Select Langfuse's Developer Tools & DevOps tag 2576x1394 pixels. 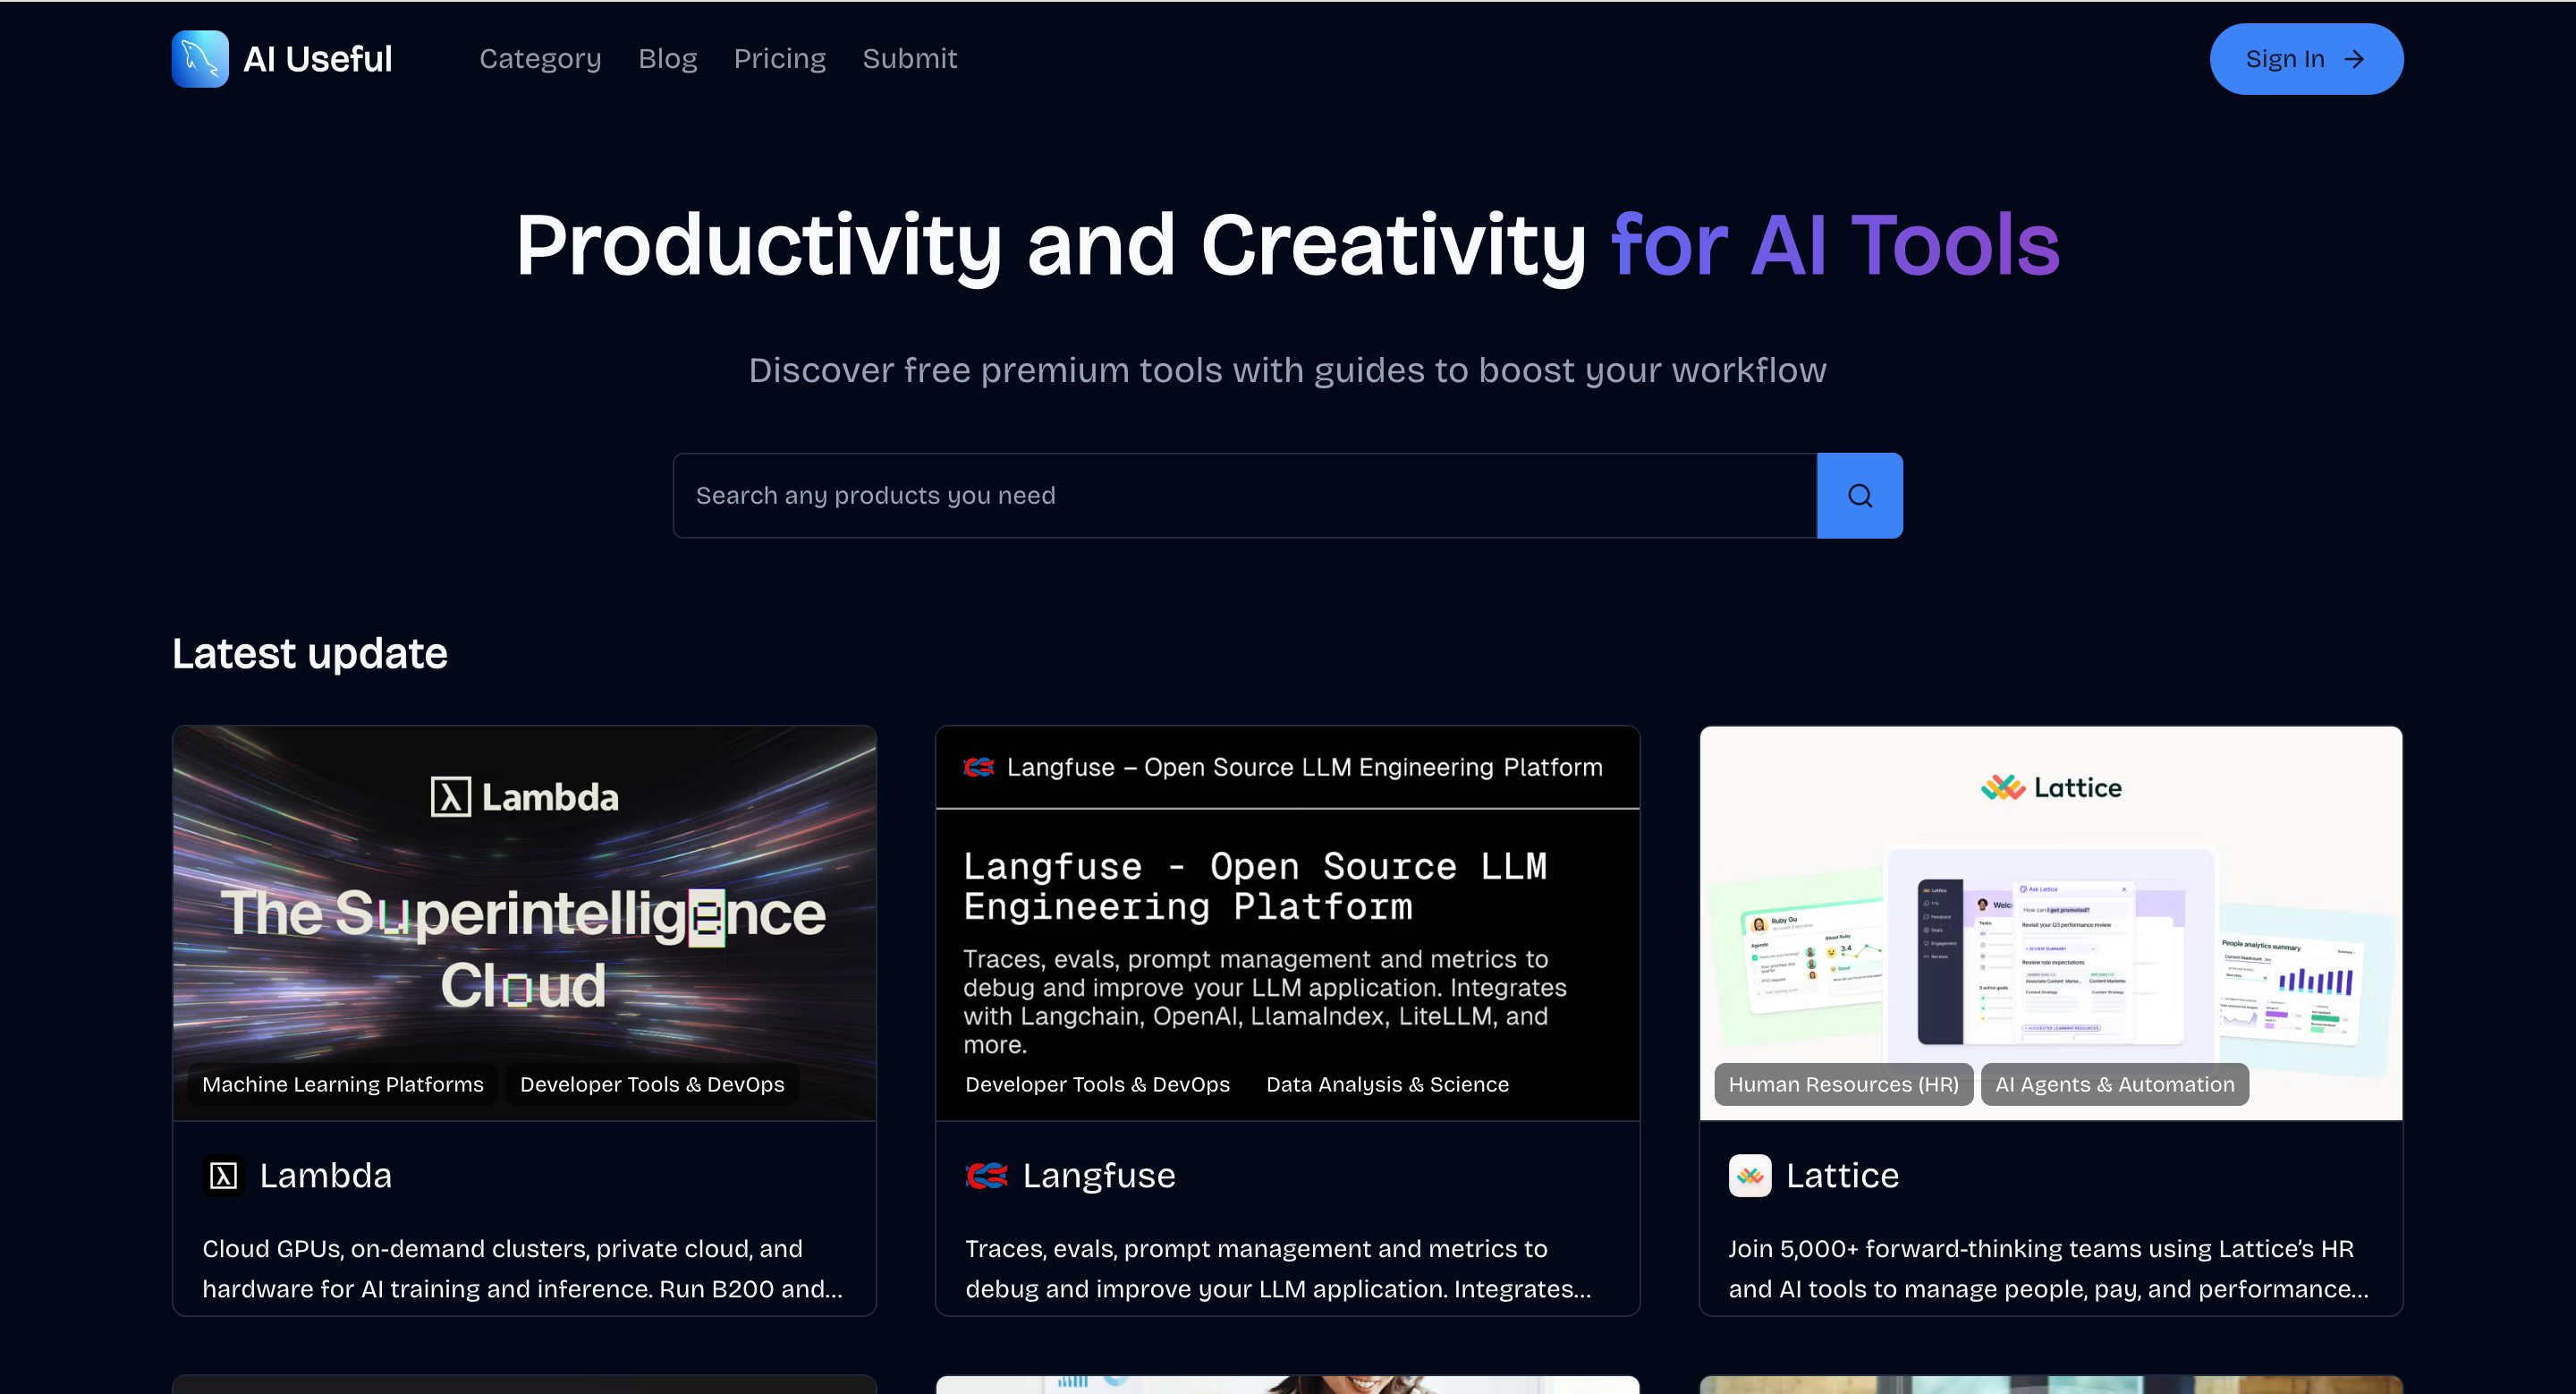pos(1097,1084)
